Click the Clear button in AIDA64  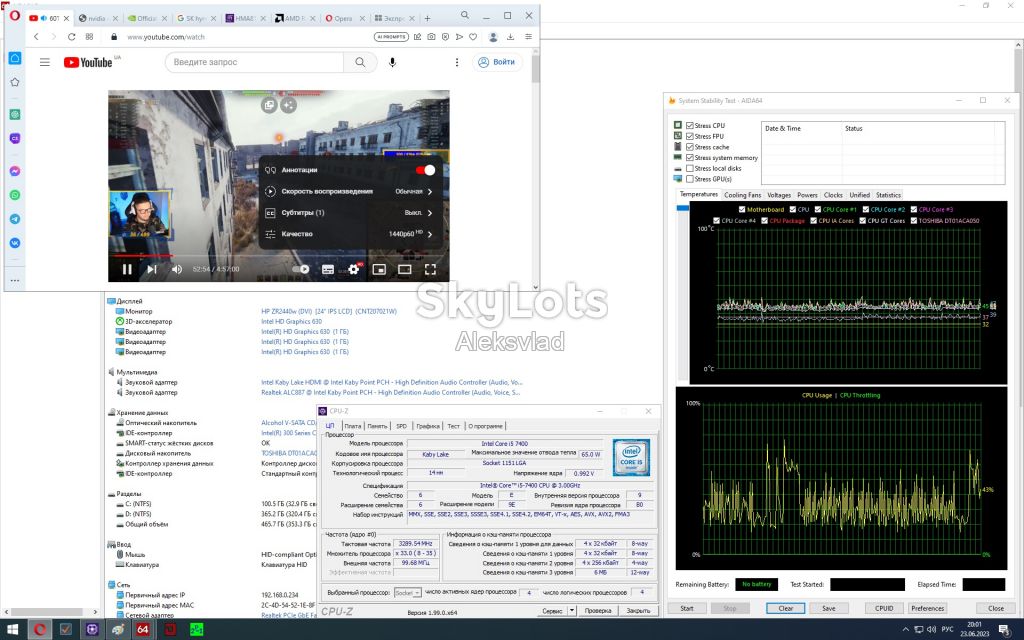point(786,608)
